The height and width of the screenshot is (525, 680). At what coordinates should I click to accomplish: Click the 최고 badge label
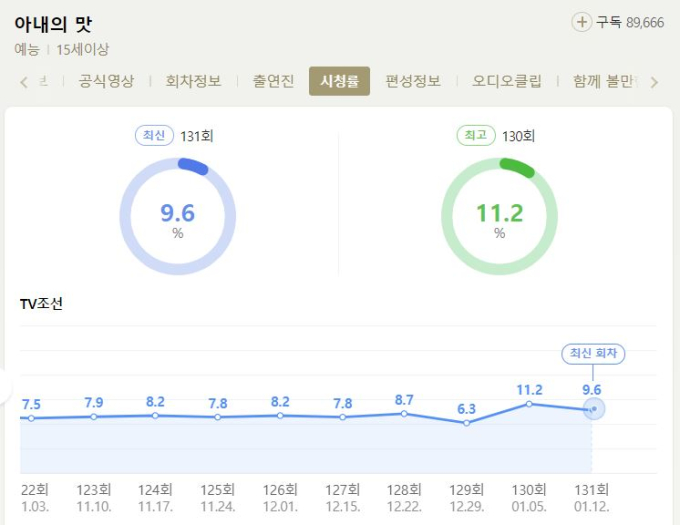[x=476, y=136]
